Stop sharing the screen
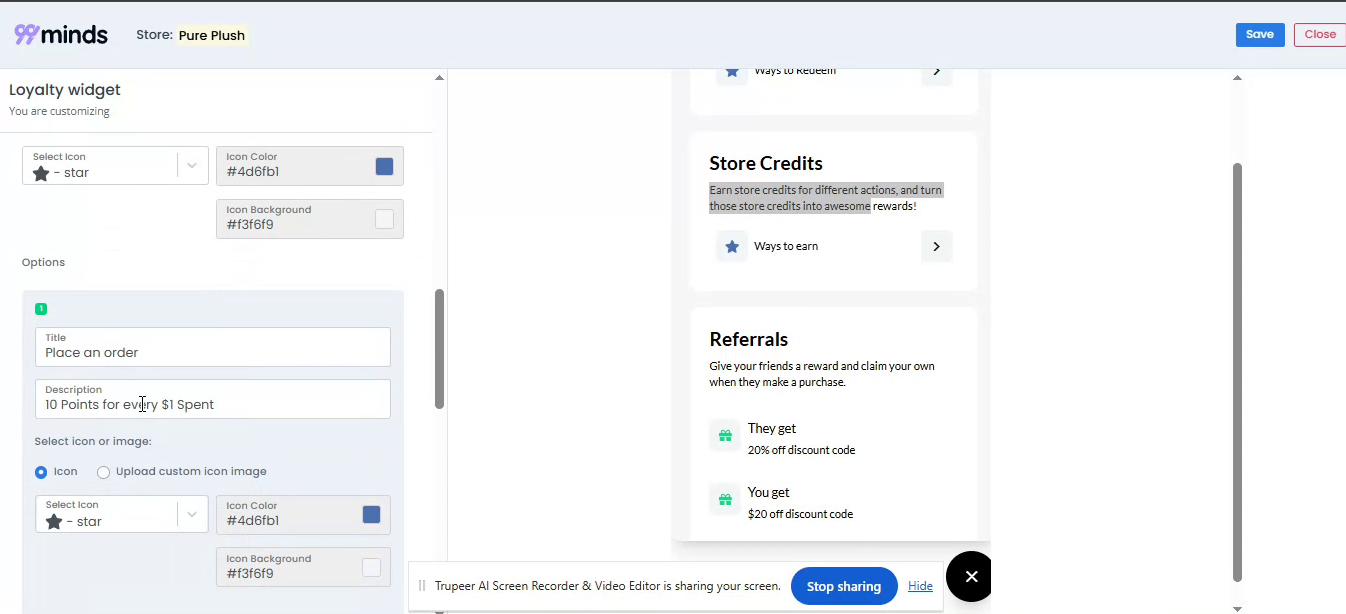Image resolution: width=1346 pixels, height=614 pixels. [x=844, y=586]
